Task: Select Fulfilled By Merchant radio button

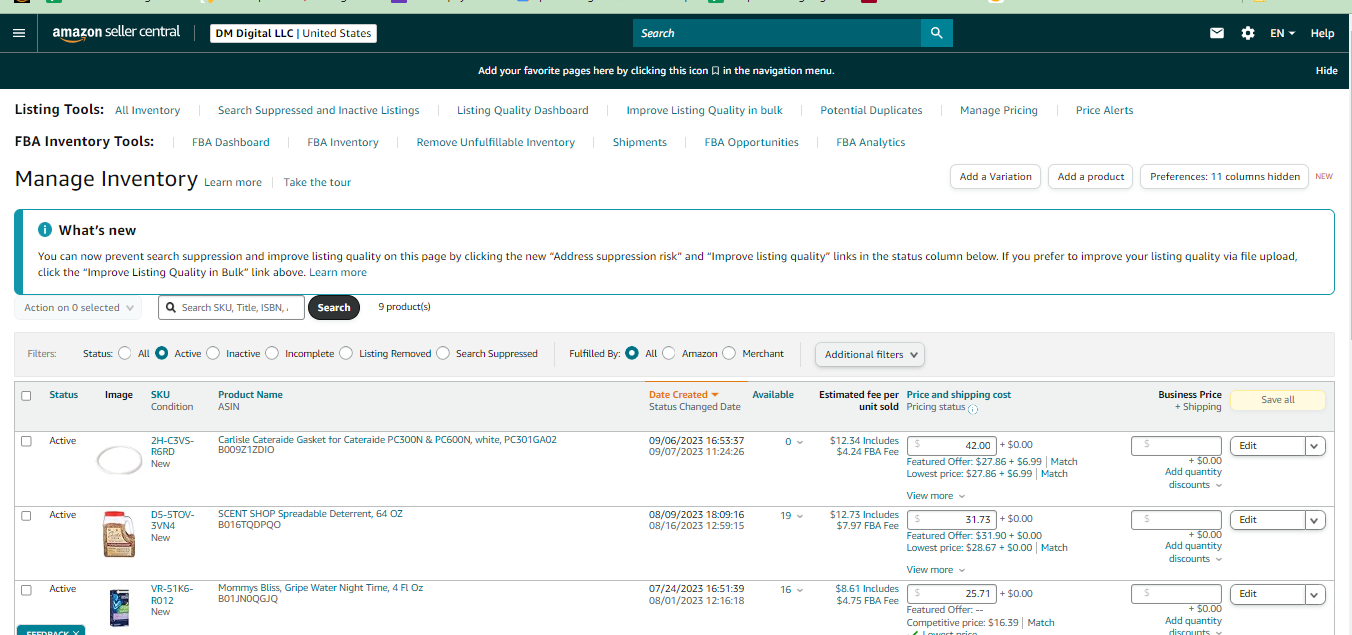Action: pos(729,353)
